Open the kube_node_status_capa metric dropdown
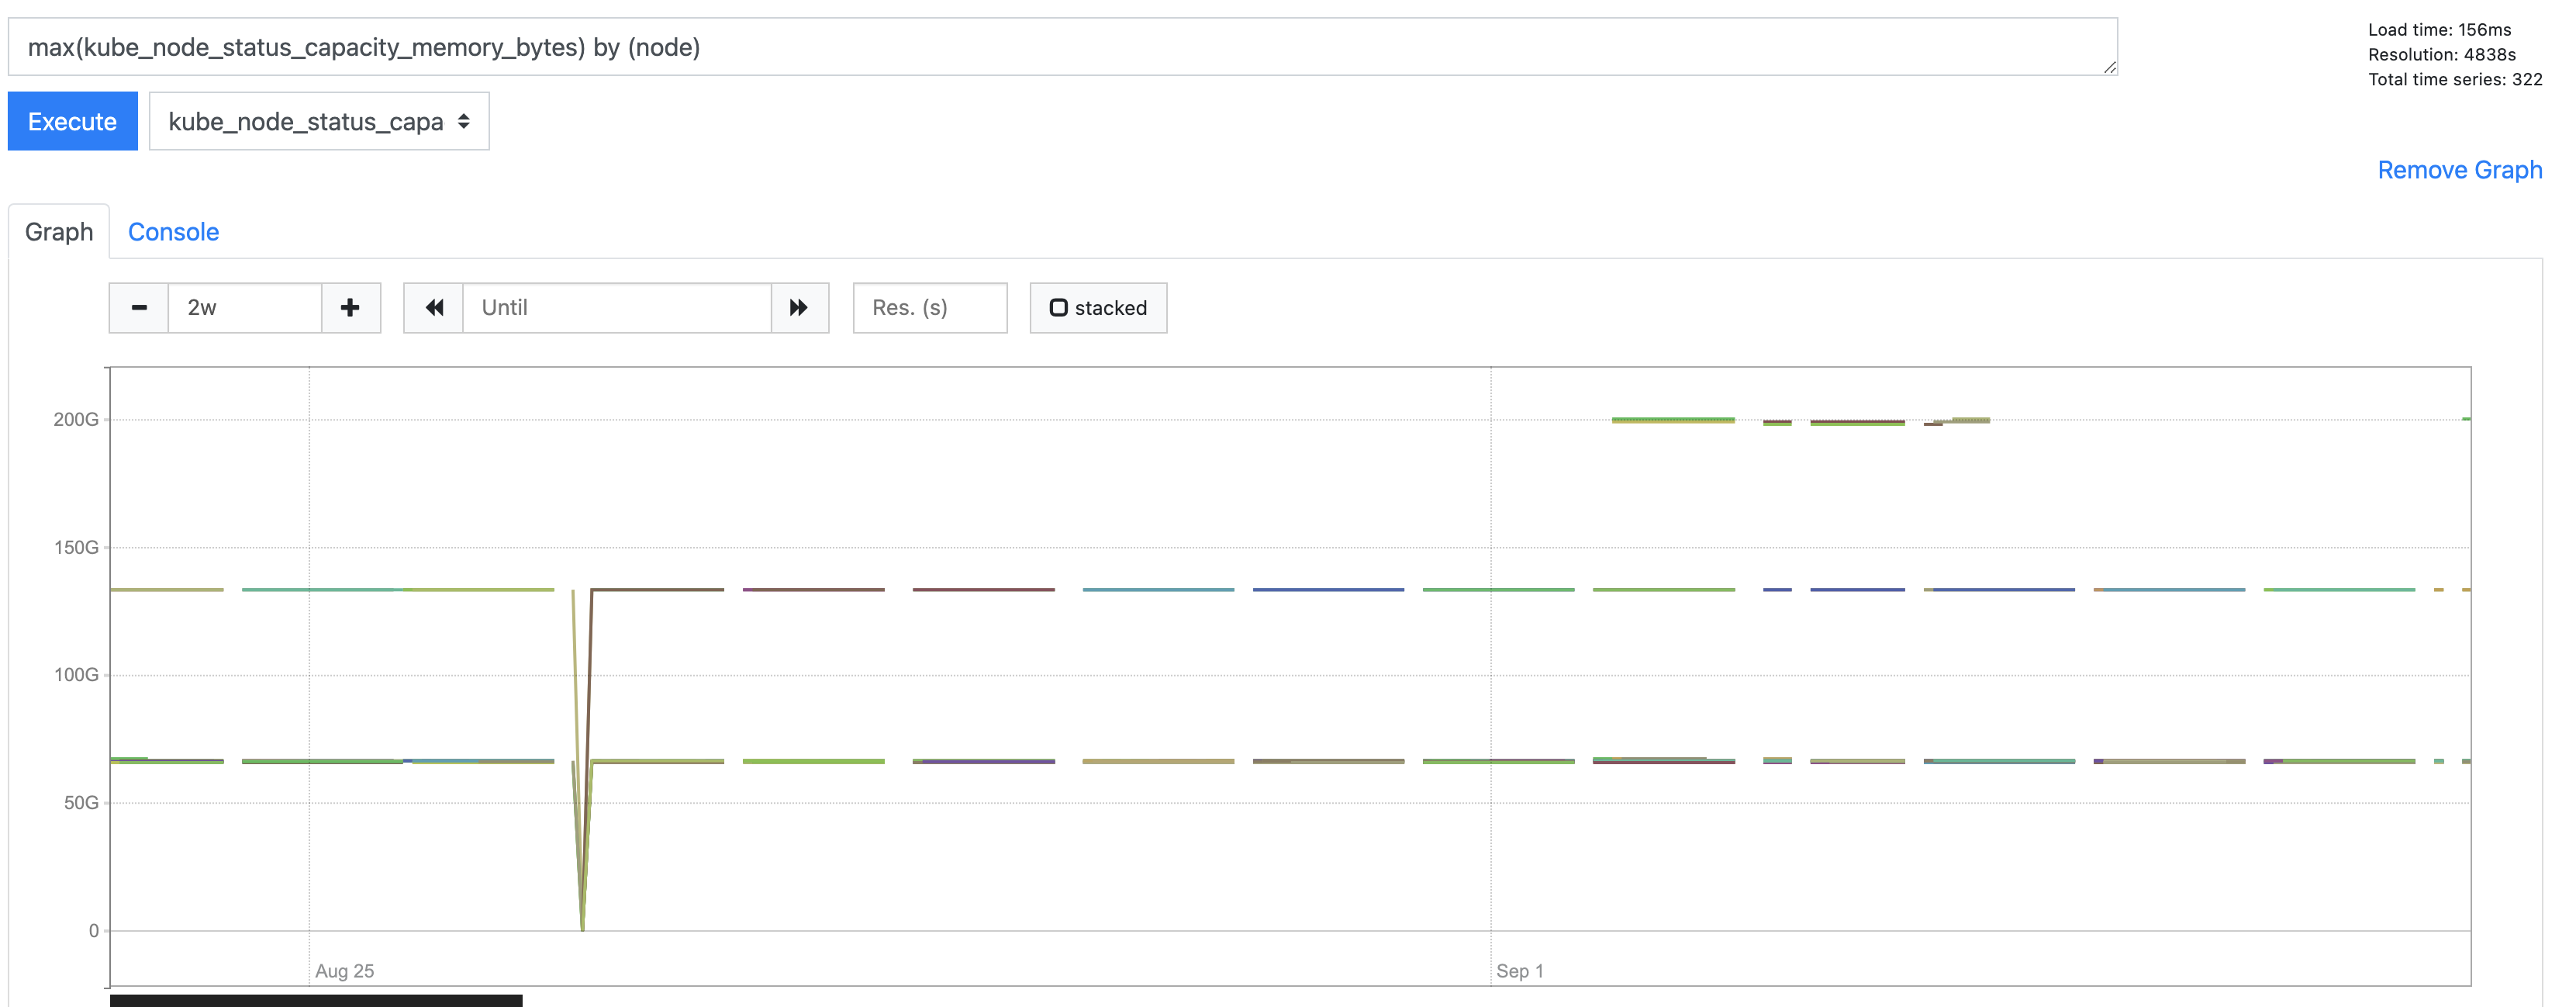Screen dimensions: 2576x1007 point(318,121)
